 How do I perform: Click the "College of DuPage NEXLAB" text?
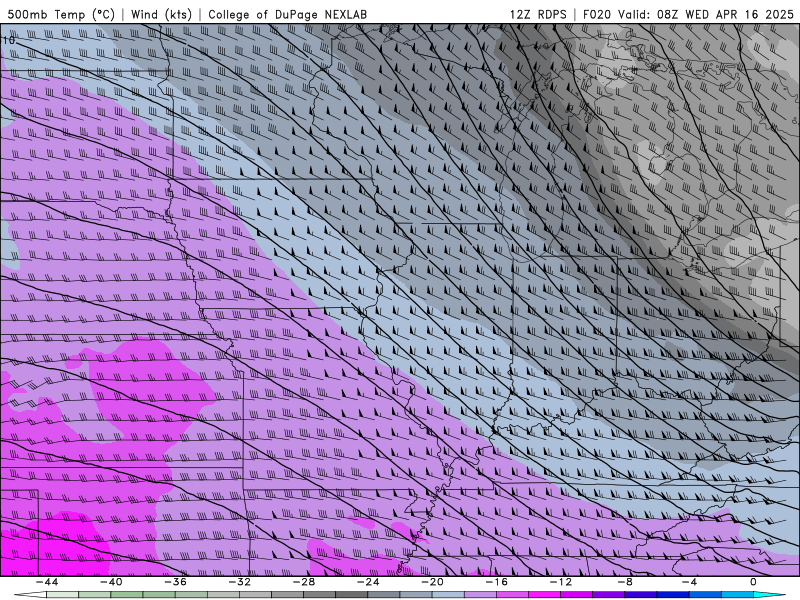287,14
